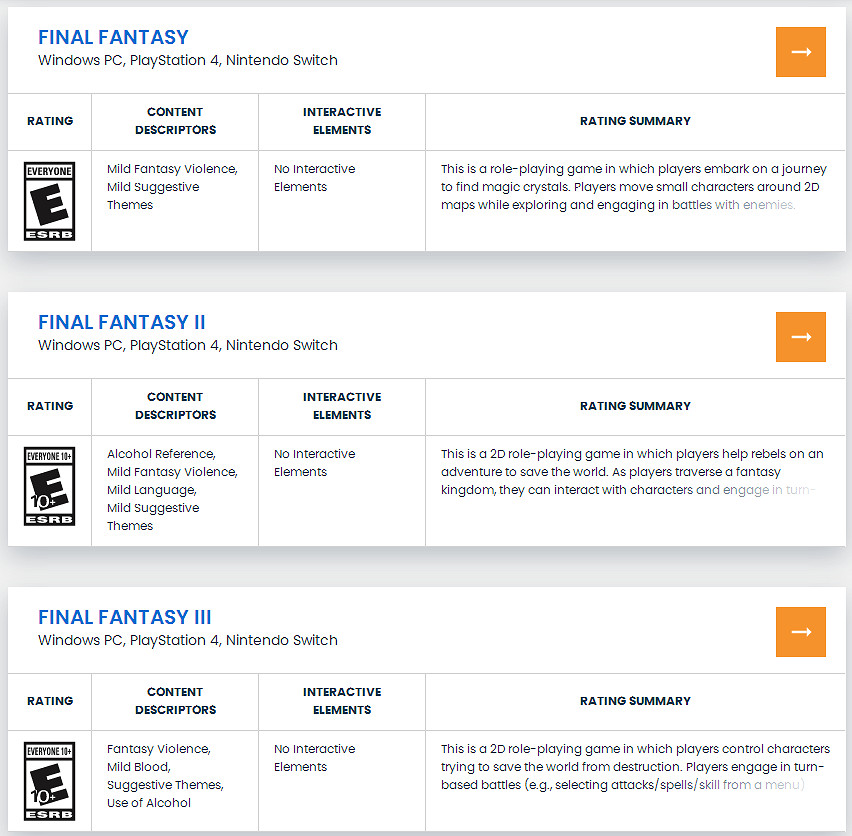Click the platforms text under Final Fantasy II
The height and width of the screenshot is (836, 852).
click(188, 345)
